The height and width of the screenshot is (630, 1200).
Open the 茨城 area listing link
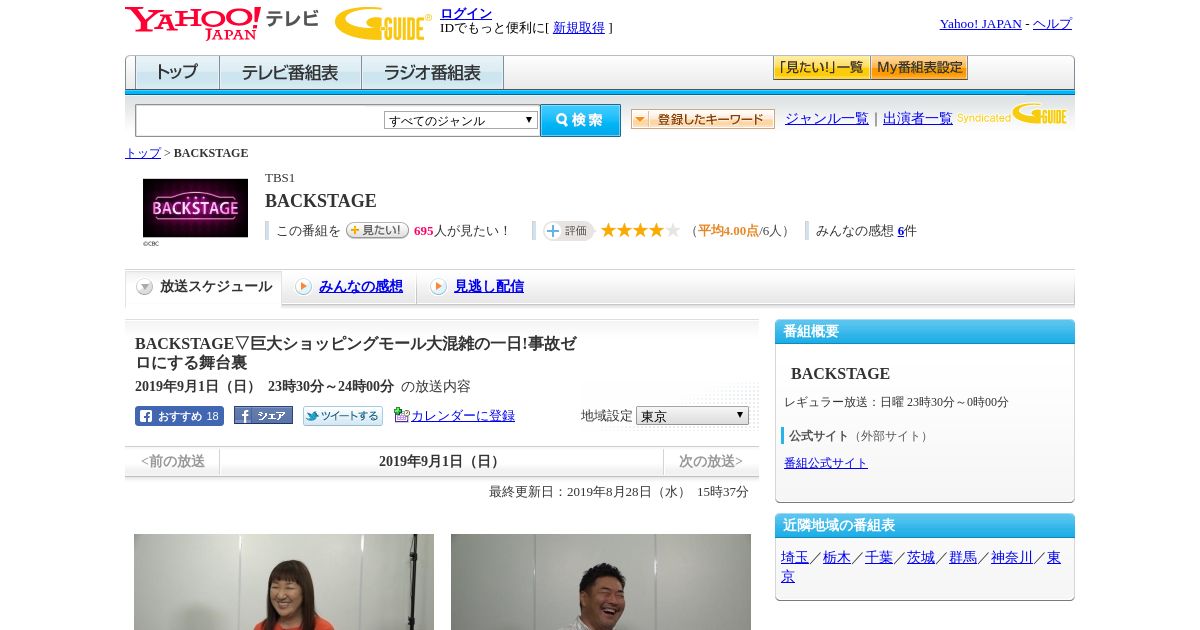[921, 558]
